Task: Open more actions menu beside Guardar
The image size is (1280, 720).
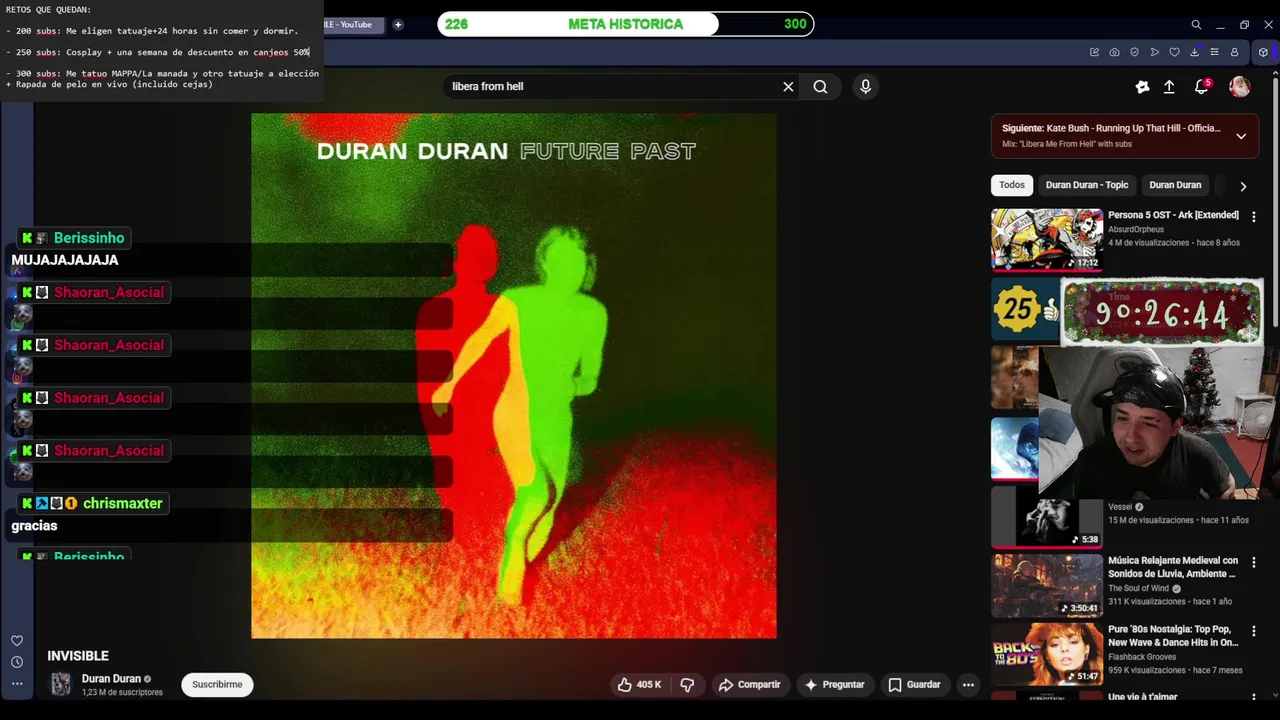Action: coord(968,685)
